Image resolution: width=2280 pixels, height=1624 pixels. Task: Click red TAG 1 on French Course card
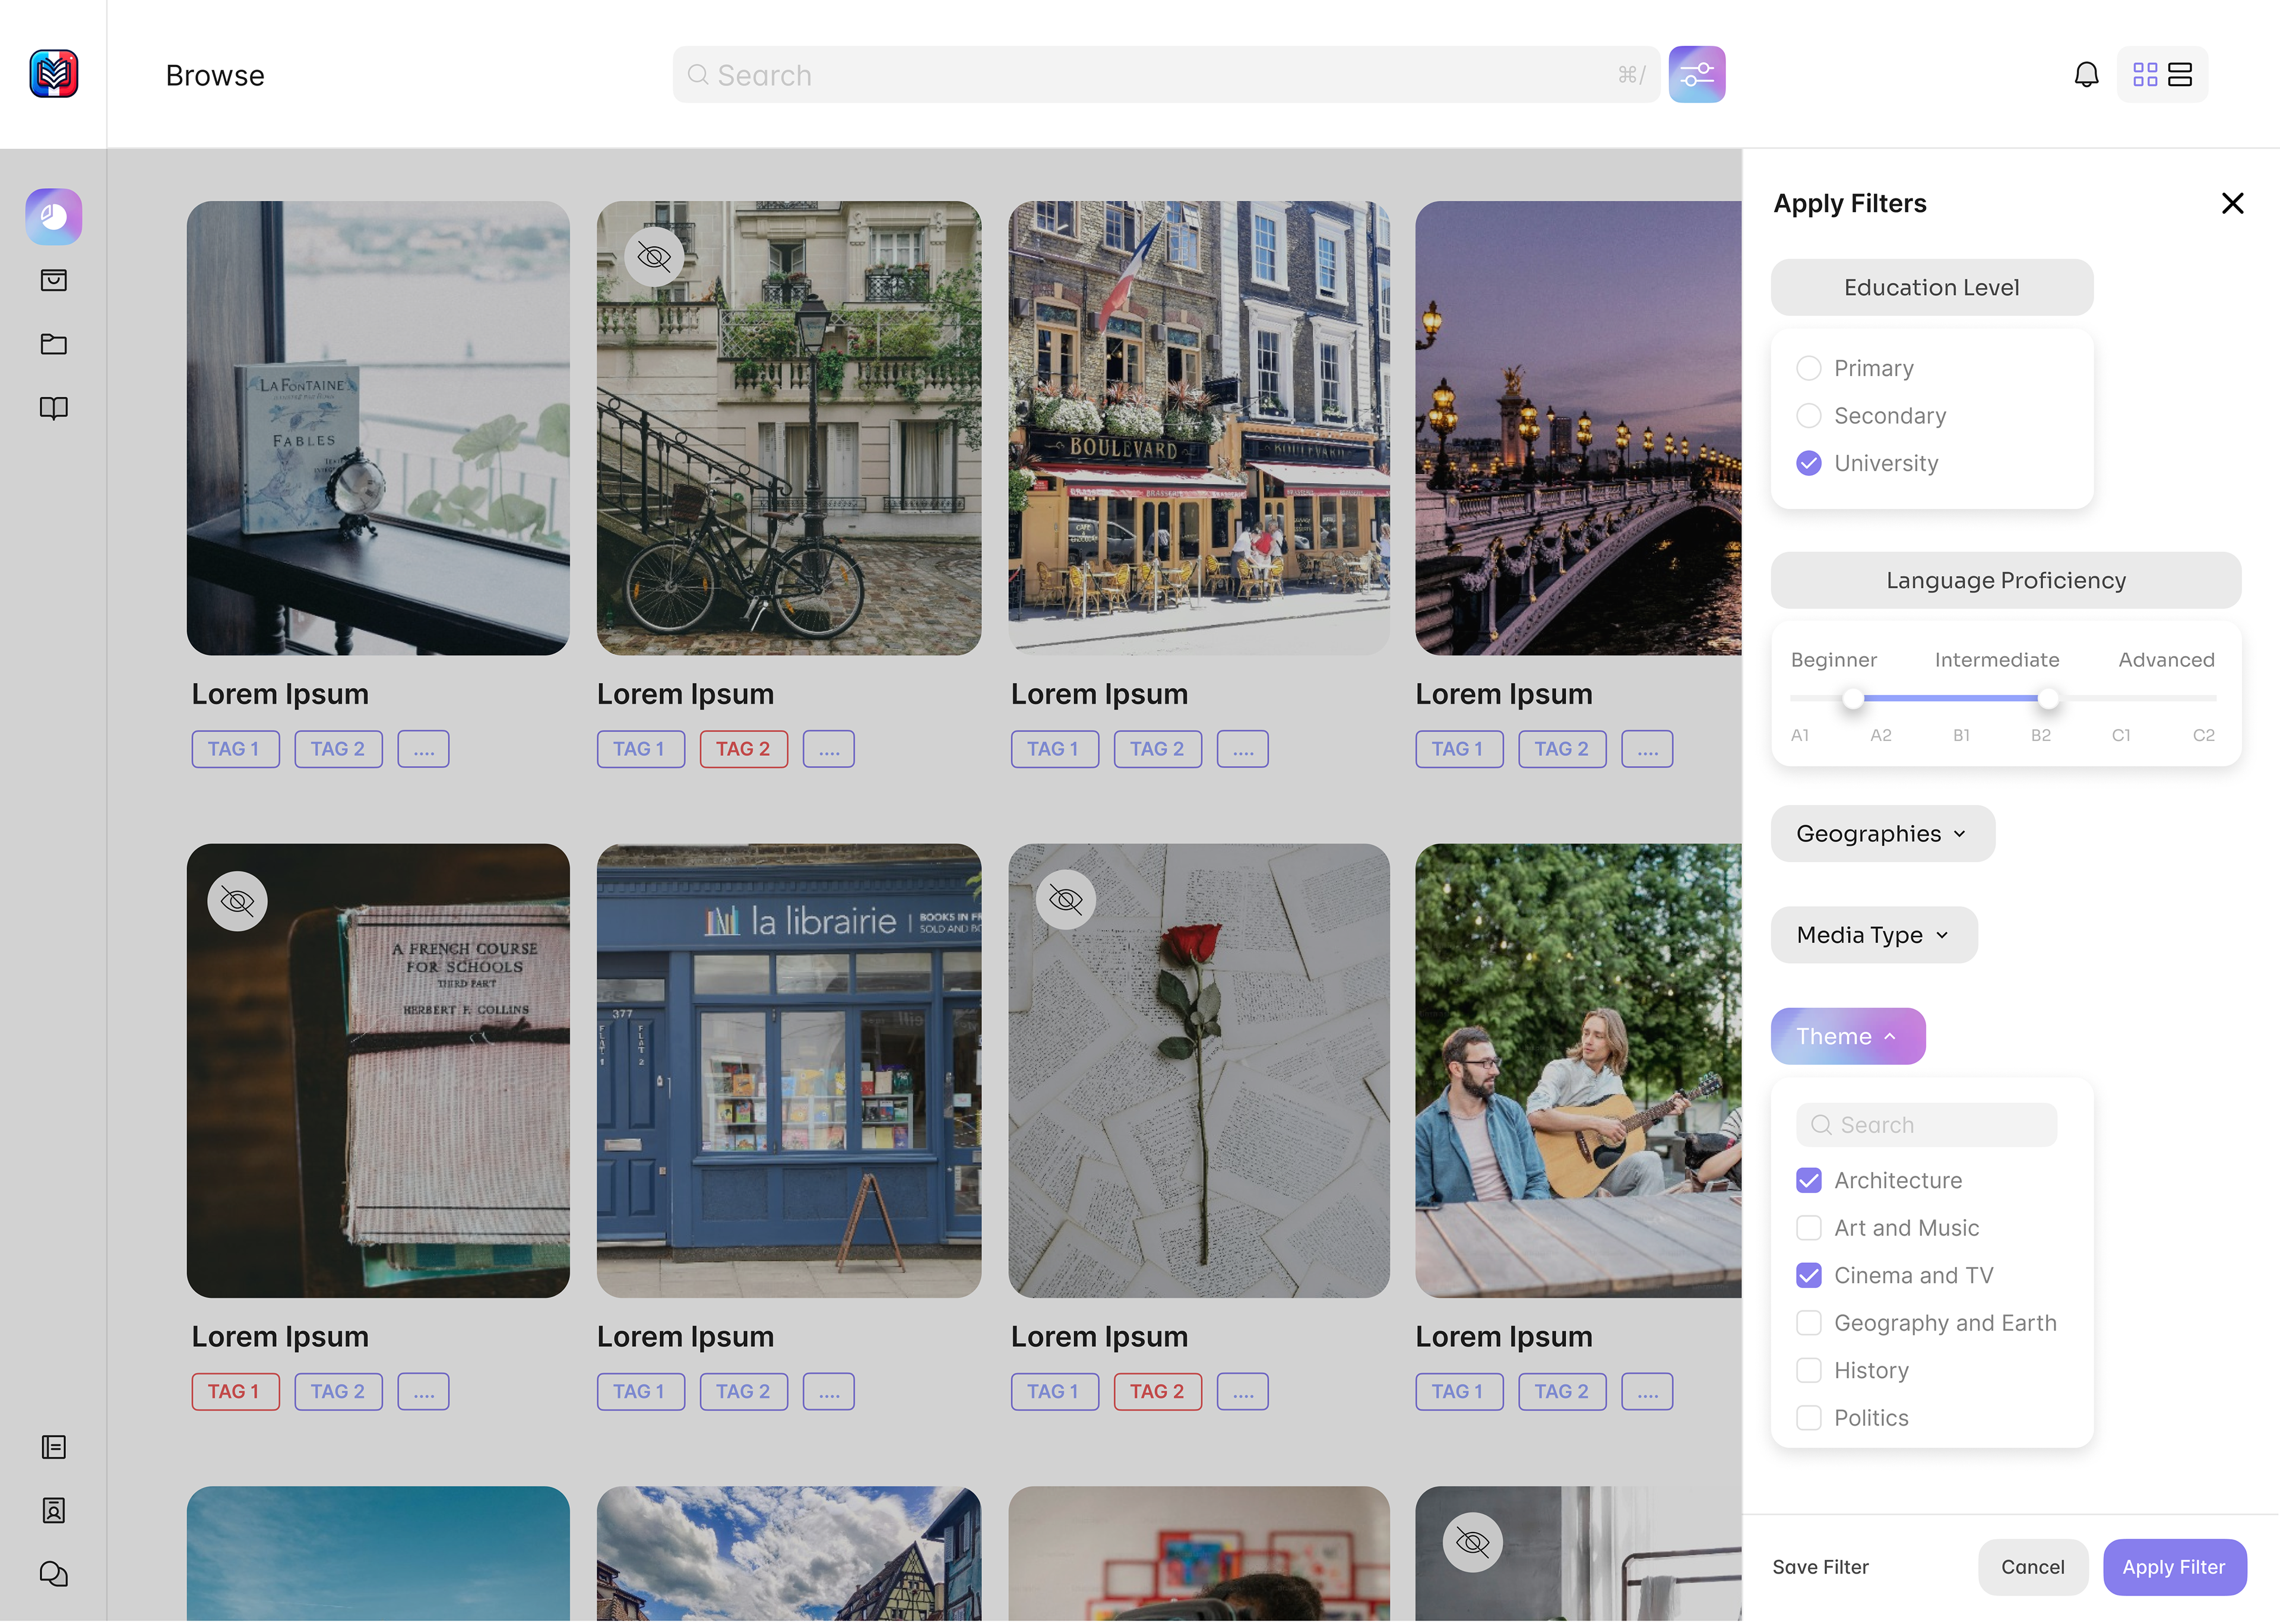pyautogui.click(x=235, y=1393)
